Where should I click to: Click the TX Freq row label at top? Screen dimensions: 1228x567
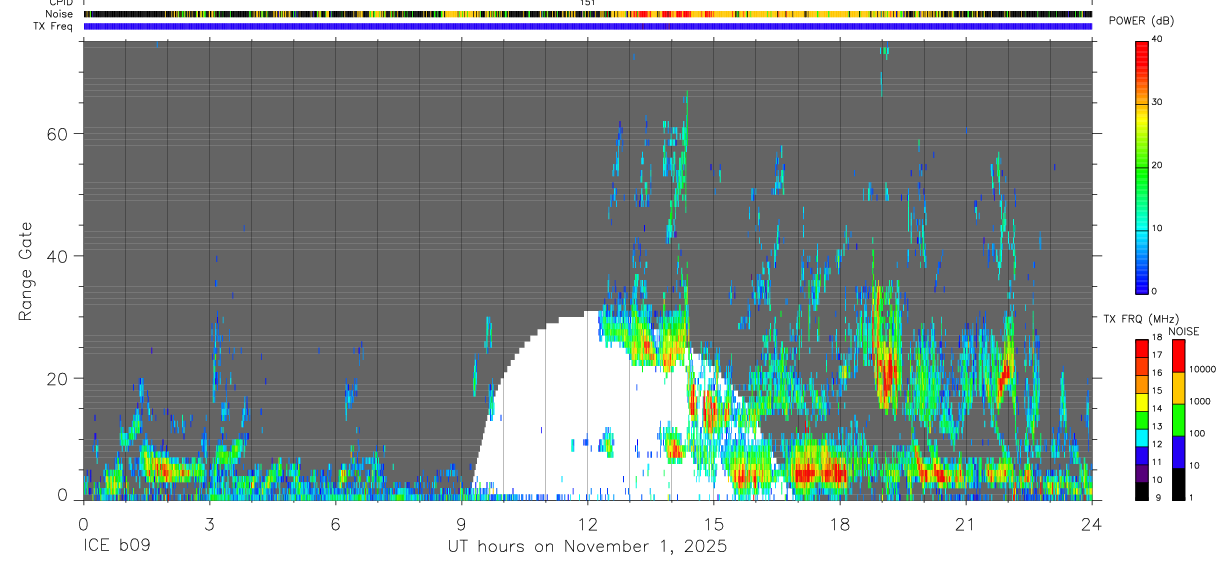pyautogui.click(x=53, y=26)
